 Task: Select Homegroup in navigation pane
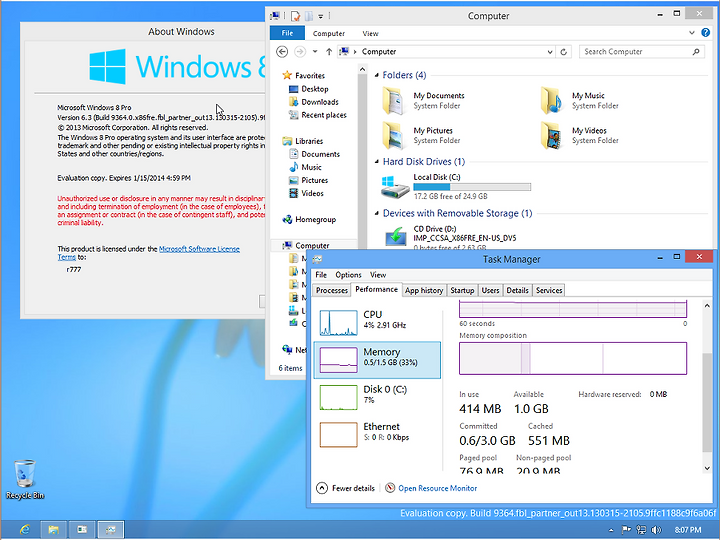pyautogui.click(x=309, y=219)
